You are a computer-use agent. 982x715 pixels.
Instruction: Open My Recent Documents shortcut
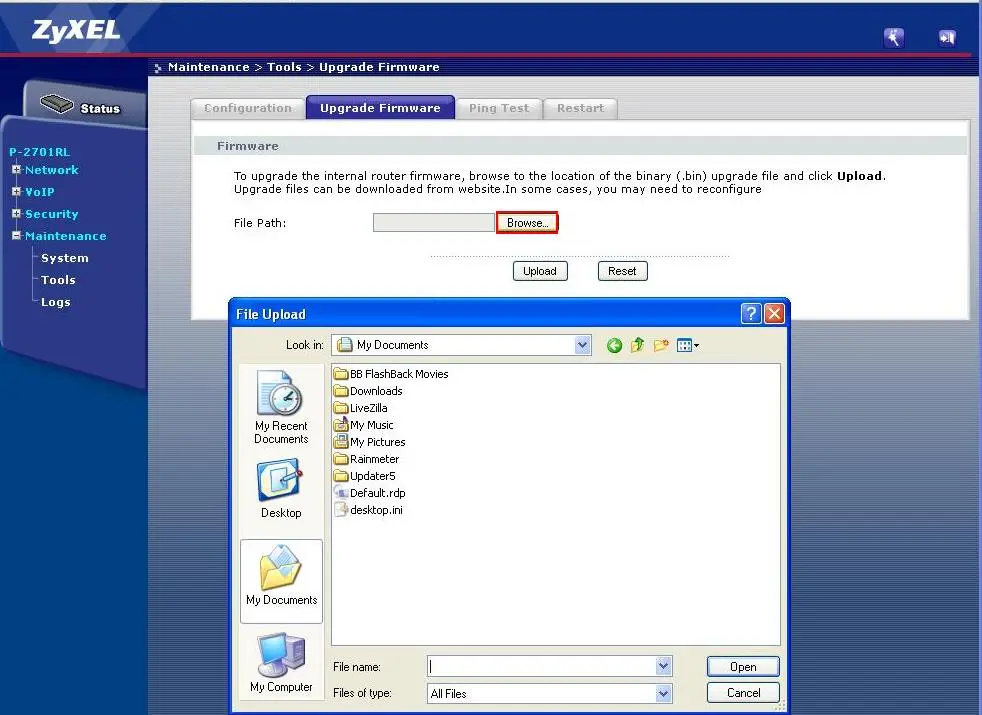(281, 407)
